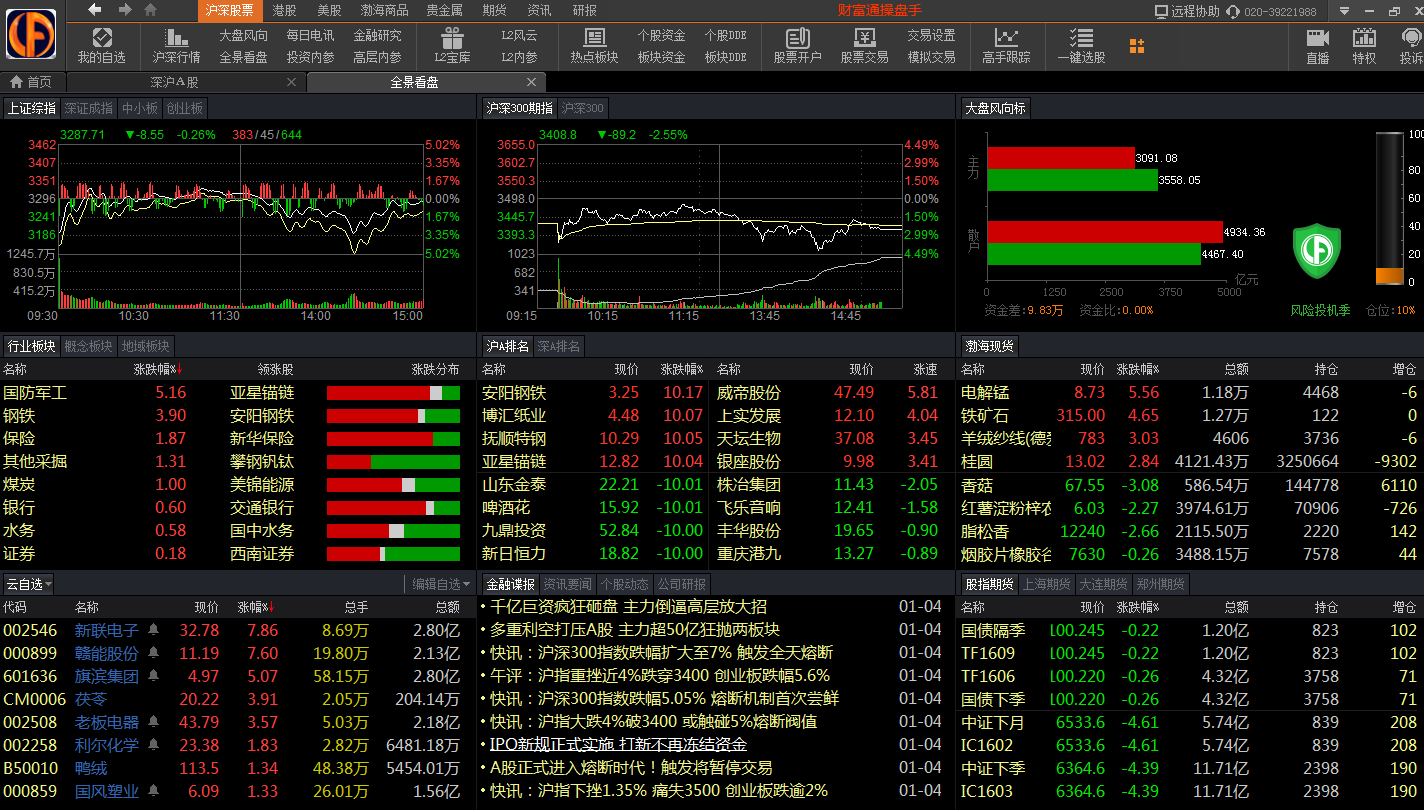Image resolution: width=1424 pixels, height=810 pixels.
Task: Open 直播 live broadcast camera icon
Action: [1317, 39]
